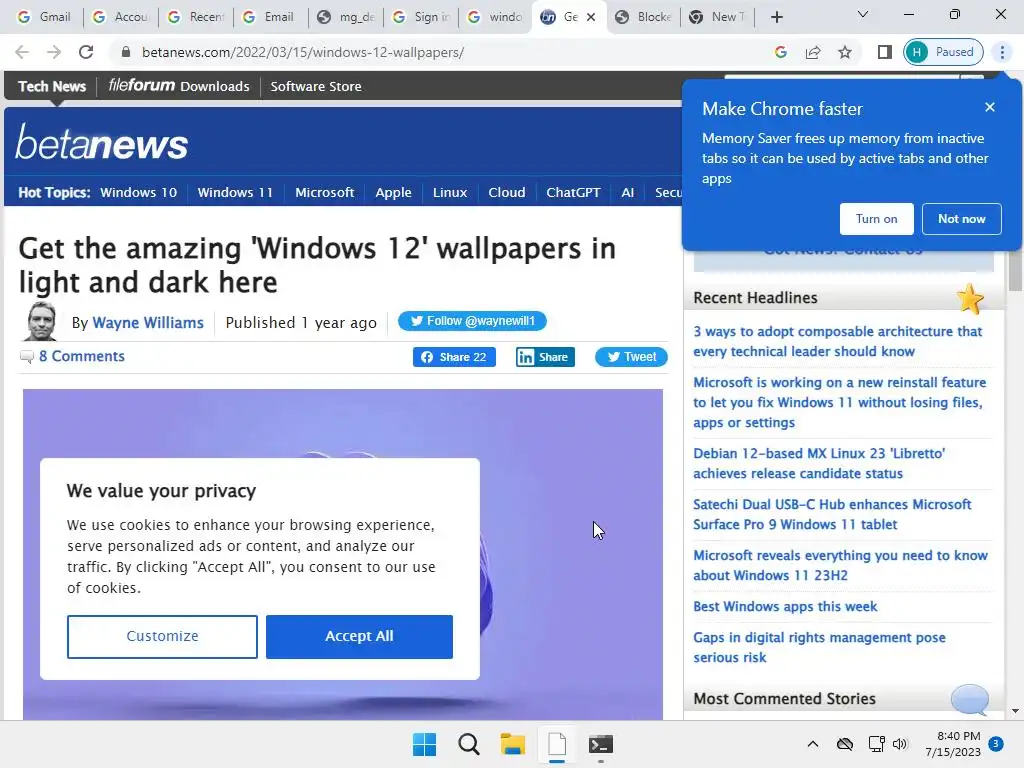Open Windows Start menu
Image resolution: width=1024 pixels, height=768 pixels.
coord(424,744)
